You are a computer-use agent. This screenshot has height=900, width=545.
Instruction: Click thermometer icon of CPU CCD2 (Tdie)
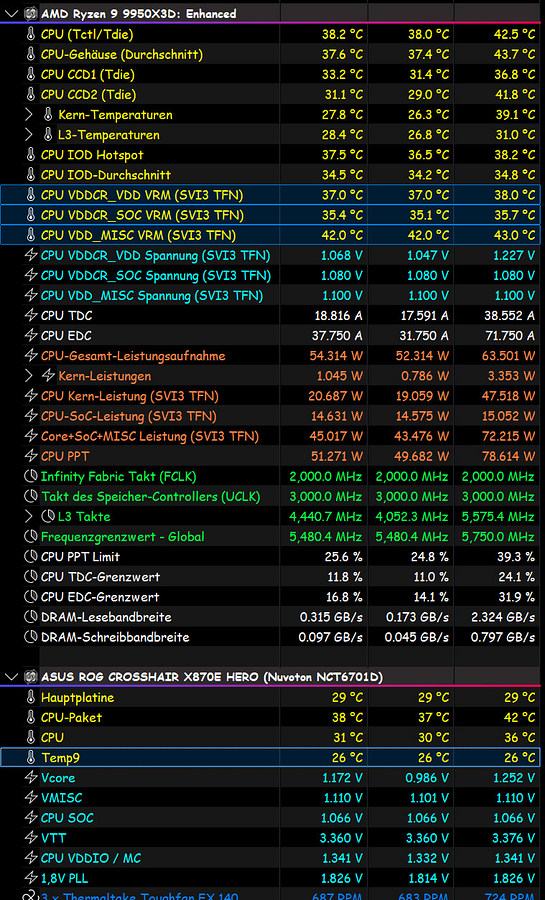coord(31,95)
